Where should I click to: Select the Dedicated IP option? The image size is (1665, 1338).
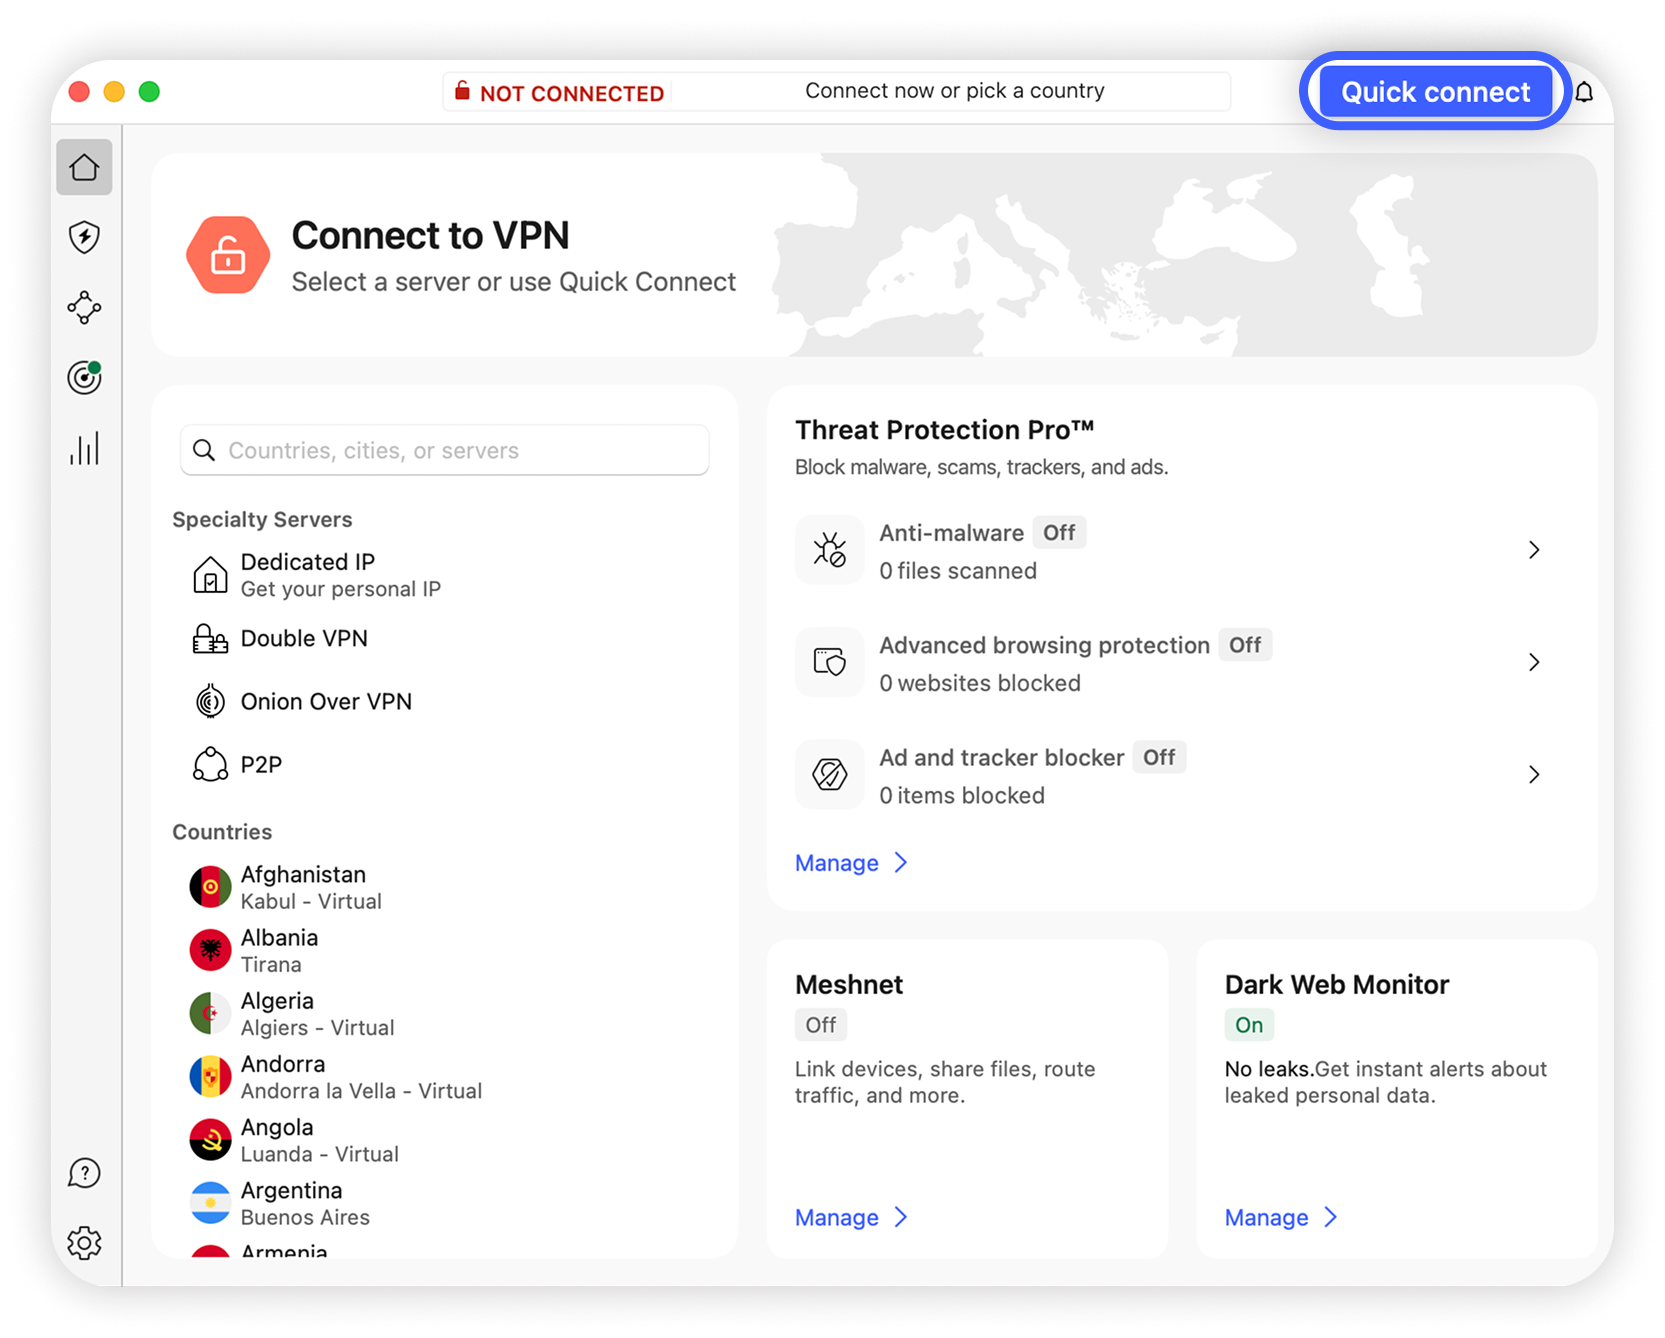click(x=308, y=575)
